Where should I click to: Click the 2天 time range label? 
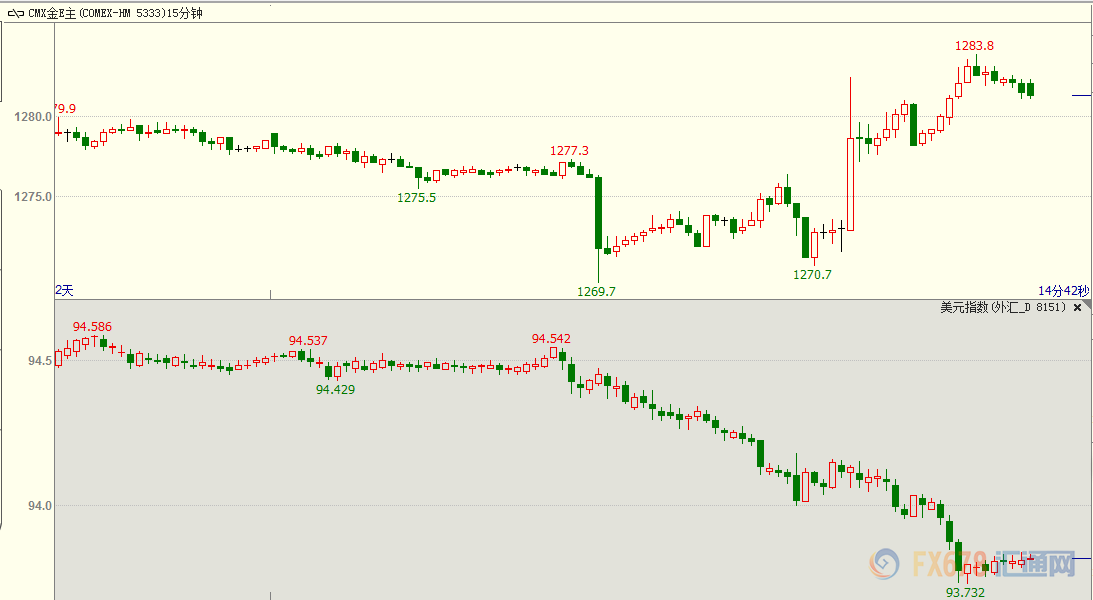[x=64, y=290]
